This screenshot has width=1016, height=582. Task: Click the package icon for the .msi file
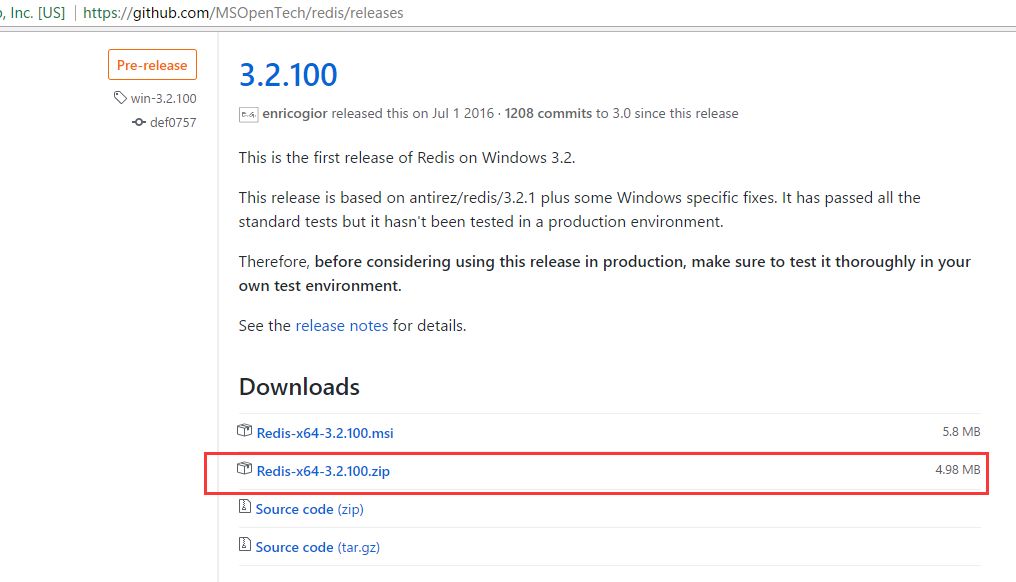245,431
